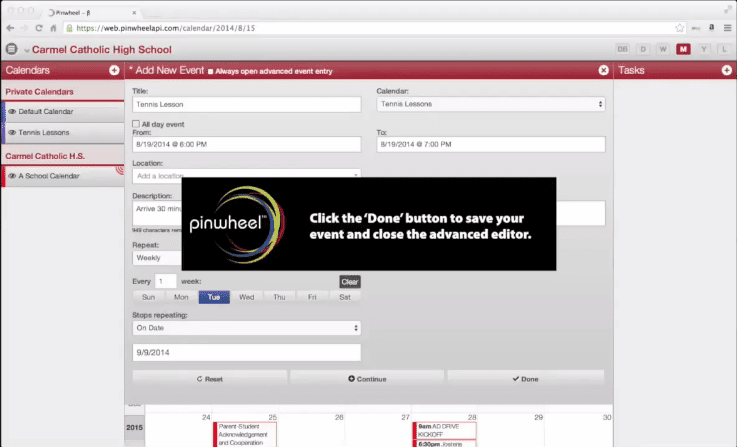Switch to L list view
The width and height of the screenshot is (737, 447).
click(x=724, y=49)
